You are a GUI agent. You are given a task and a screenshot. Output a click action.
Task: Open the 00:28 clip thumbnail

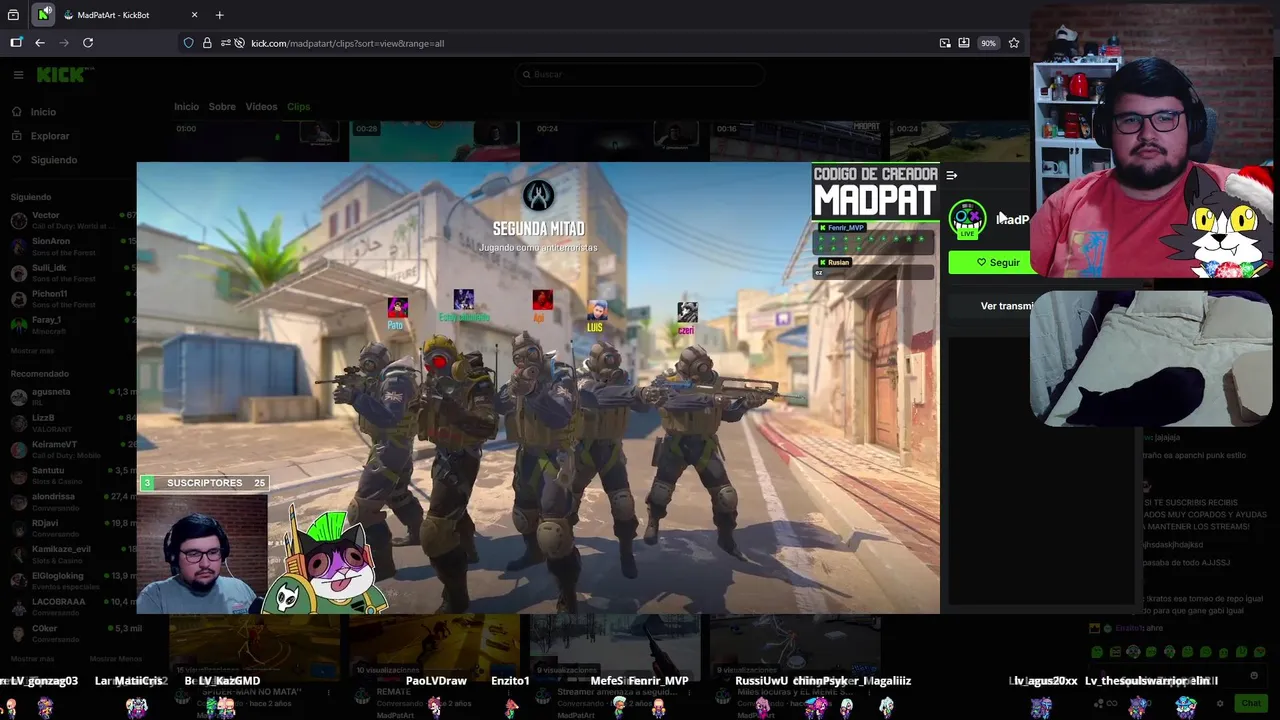click(434, 141)
